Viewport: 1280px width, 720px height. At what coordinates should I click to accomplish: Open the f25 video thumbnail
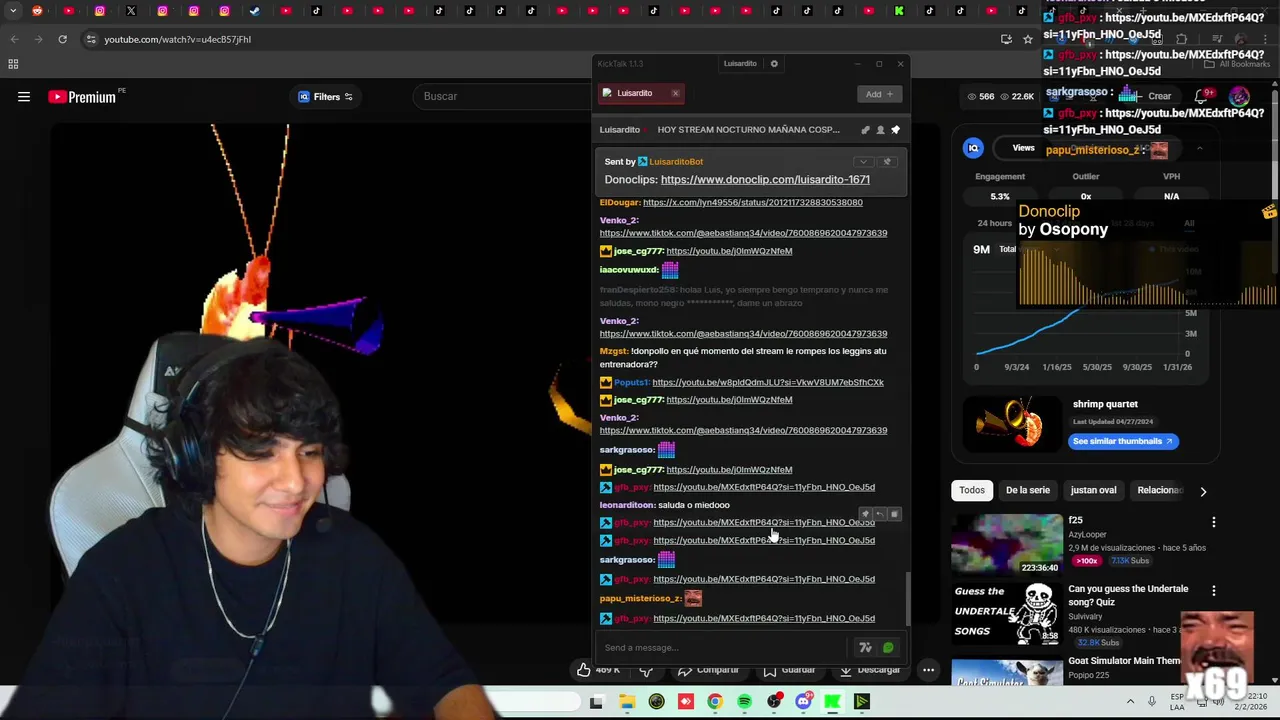1007,543
